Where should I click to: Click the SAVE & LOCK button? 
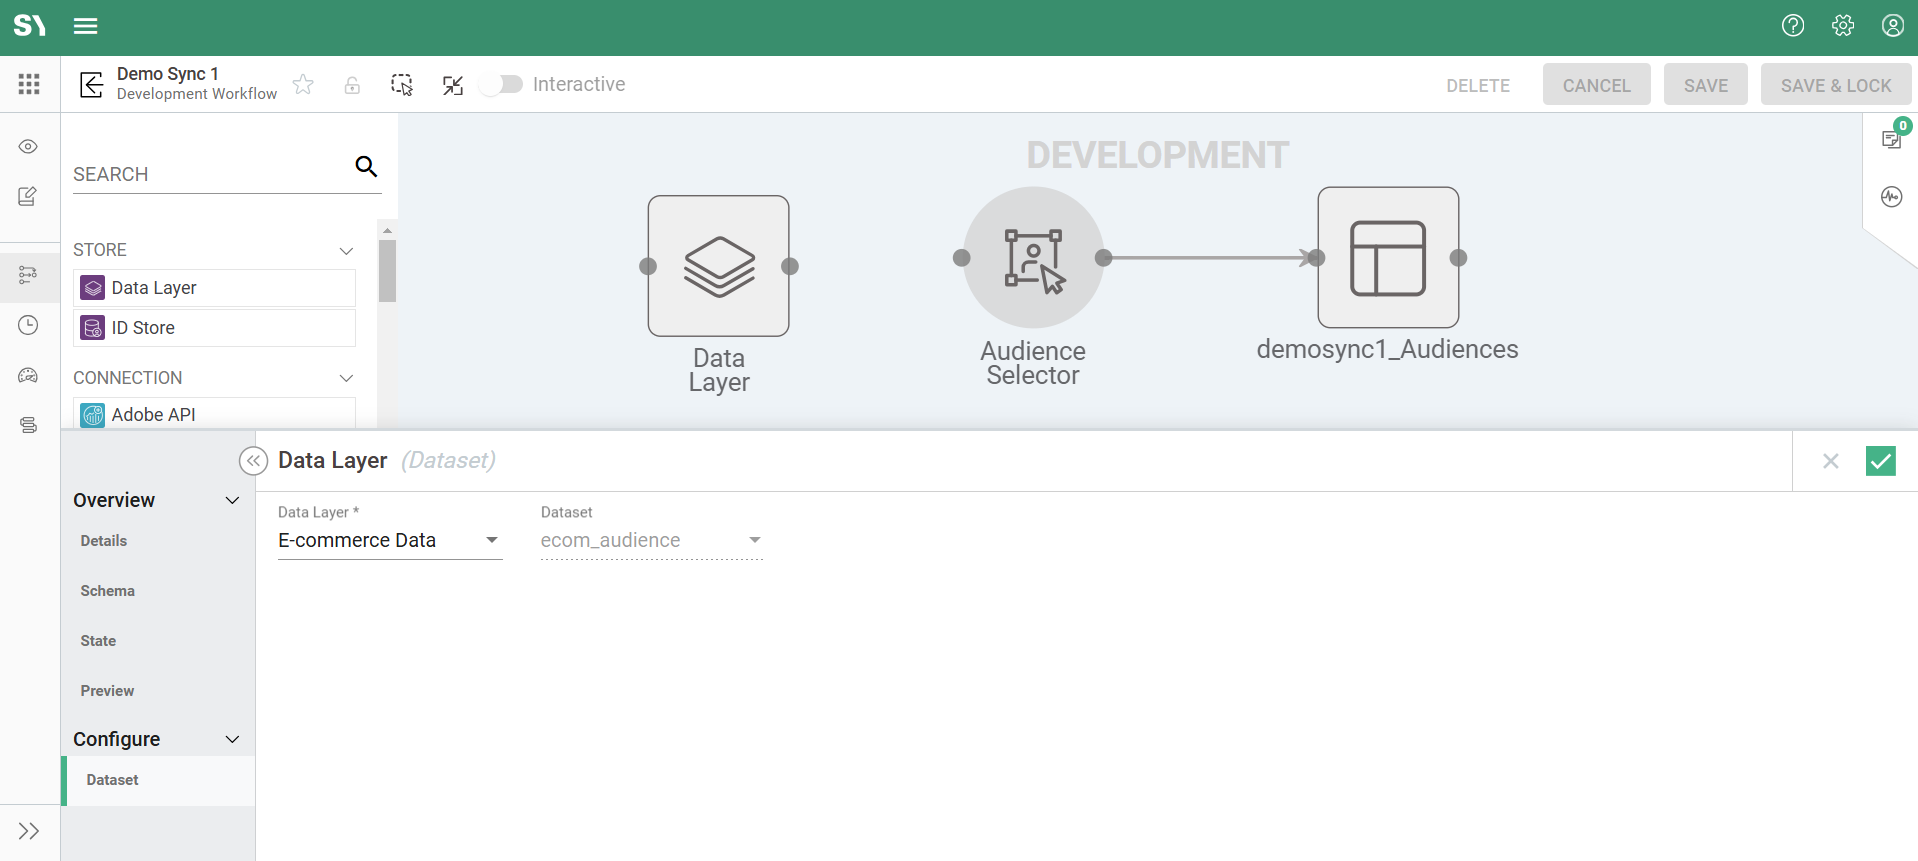[1835, 85]
